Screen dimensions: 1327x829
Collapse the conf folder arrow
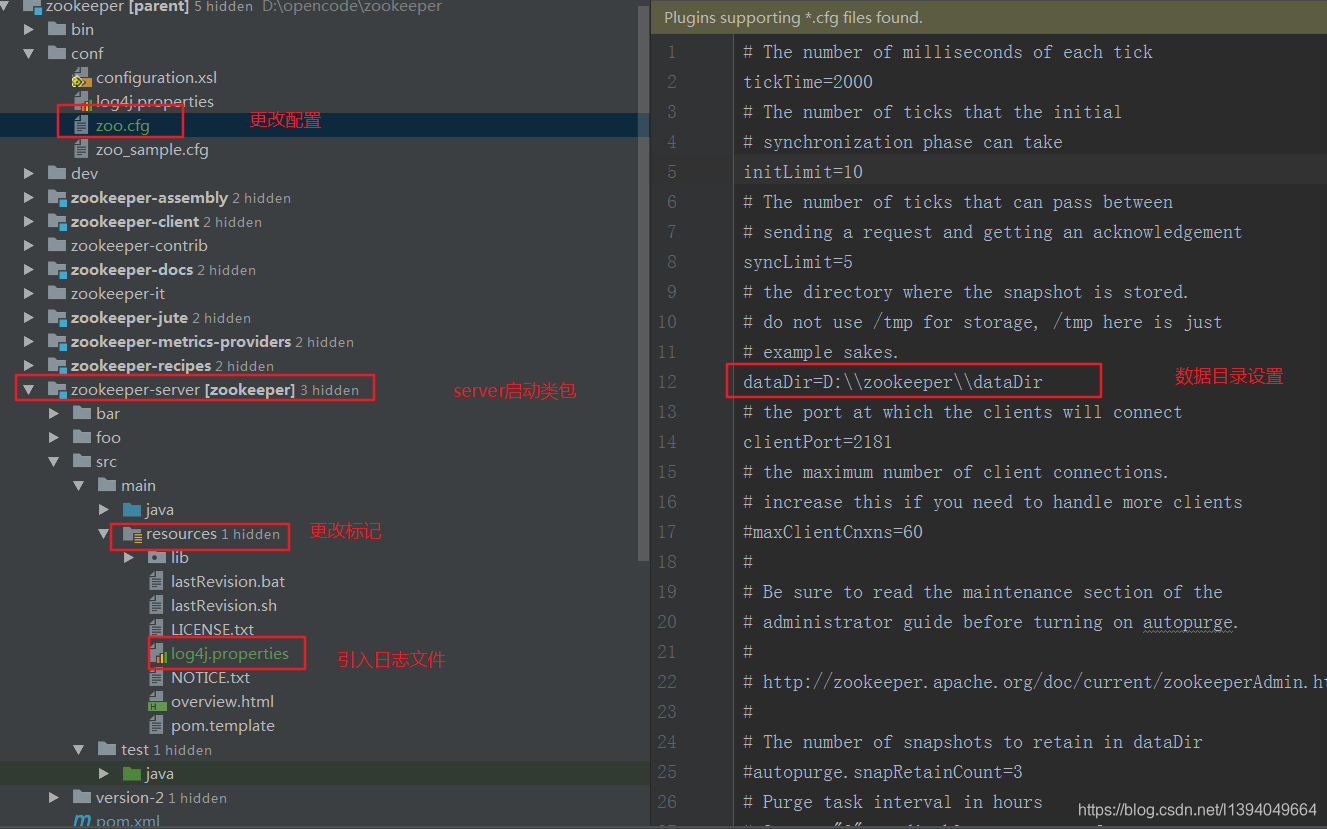pyautogui.click(x=30, y=54)
